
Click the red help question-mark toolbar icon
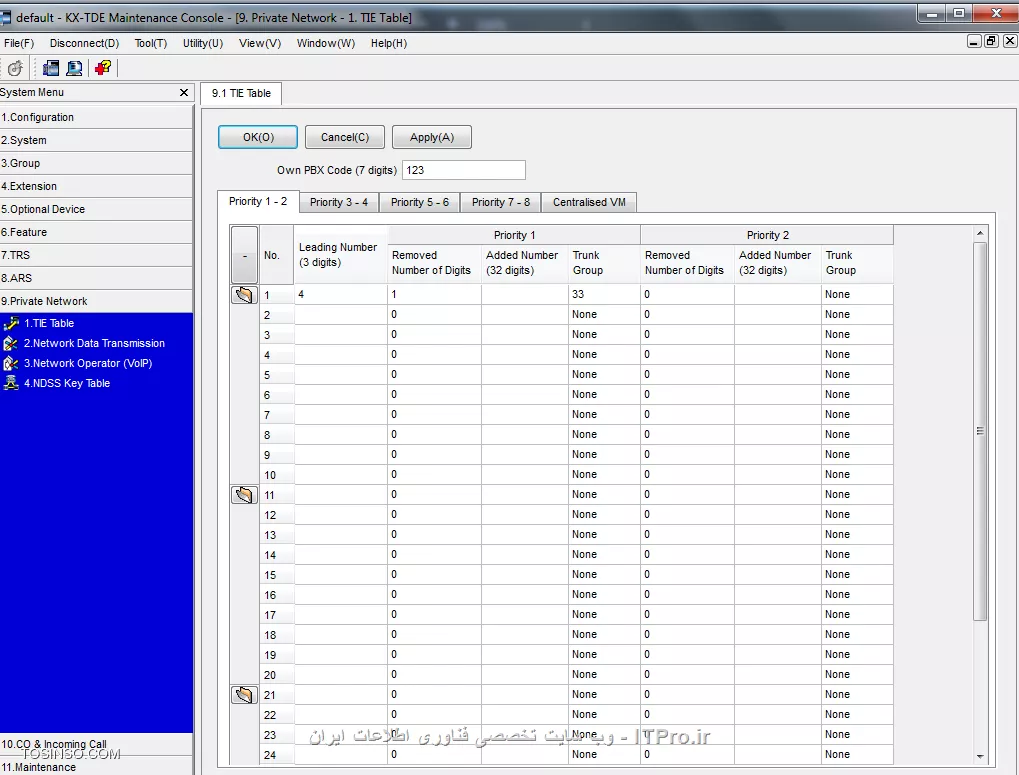point(103,68)
